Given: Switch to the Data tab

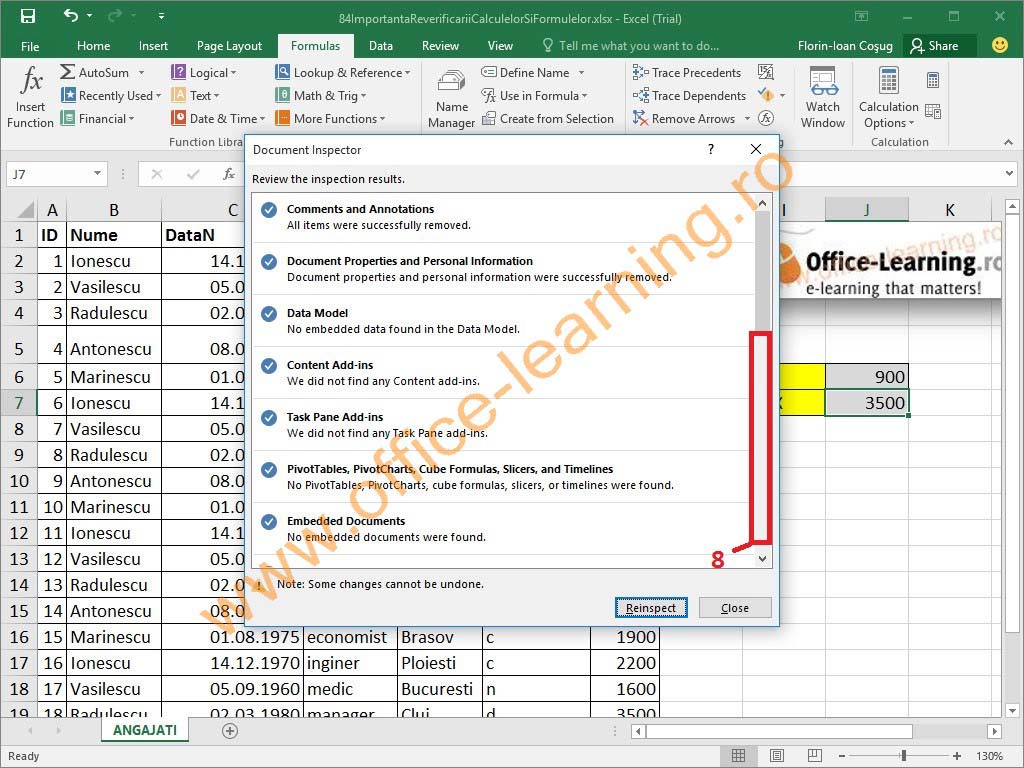Looking at the screenshot, I should 381,46.
